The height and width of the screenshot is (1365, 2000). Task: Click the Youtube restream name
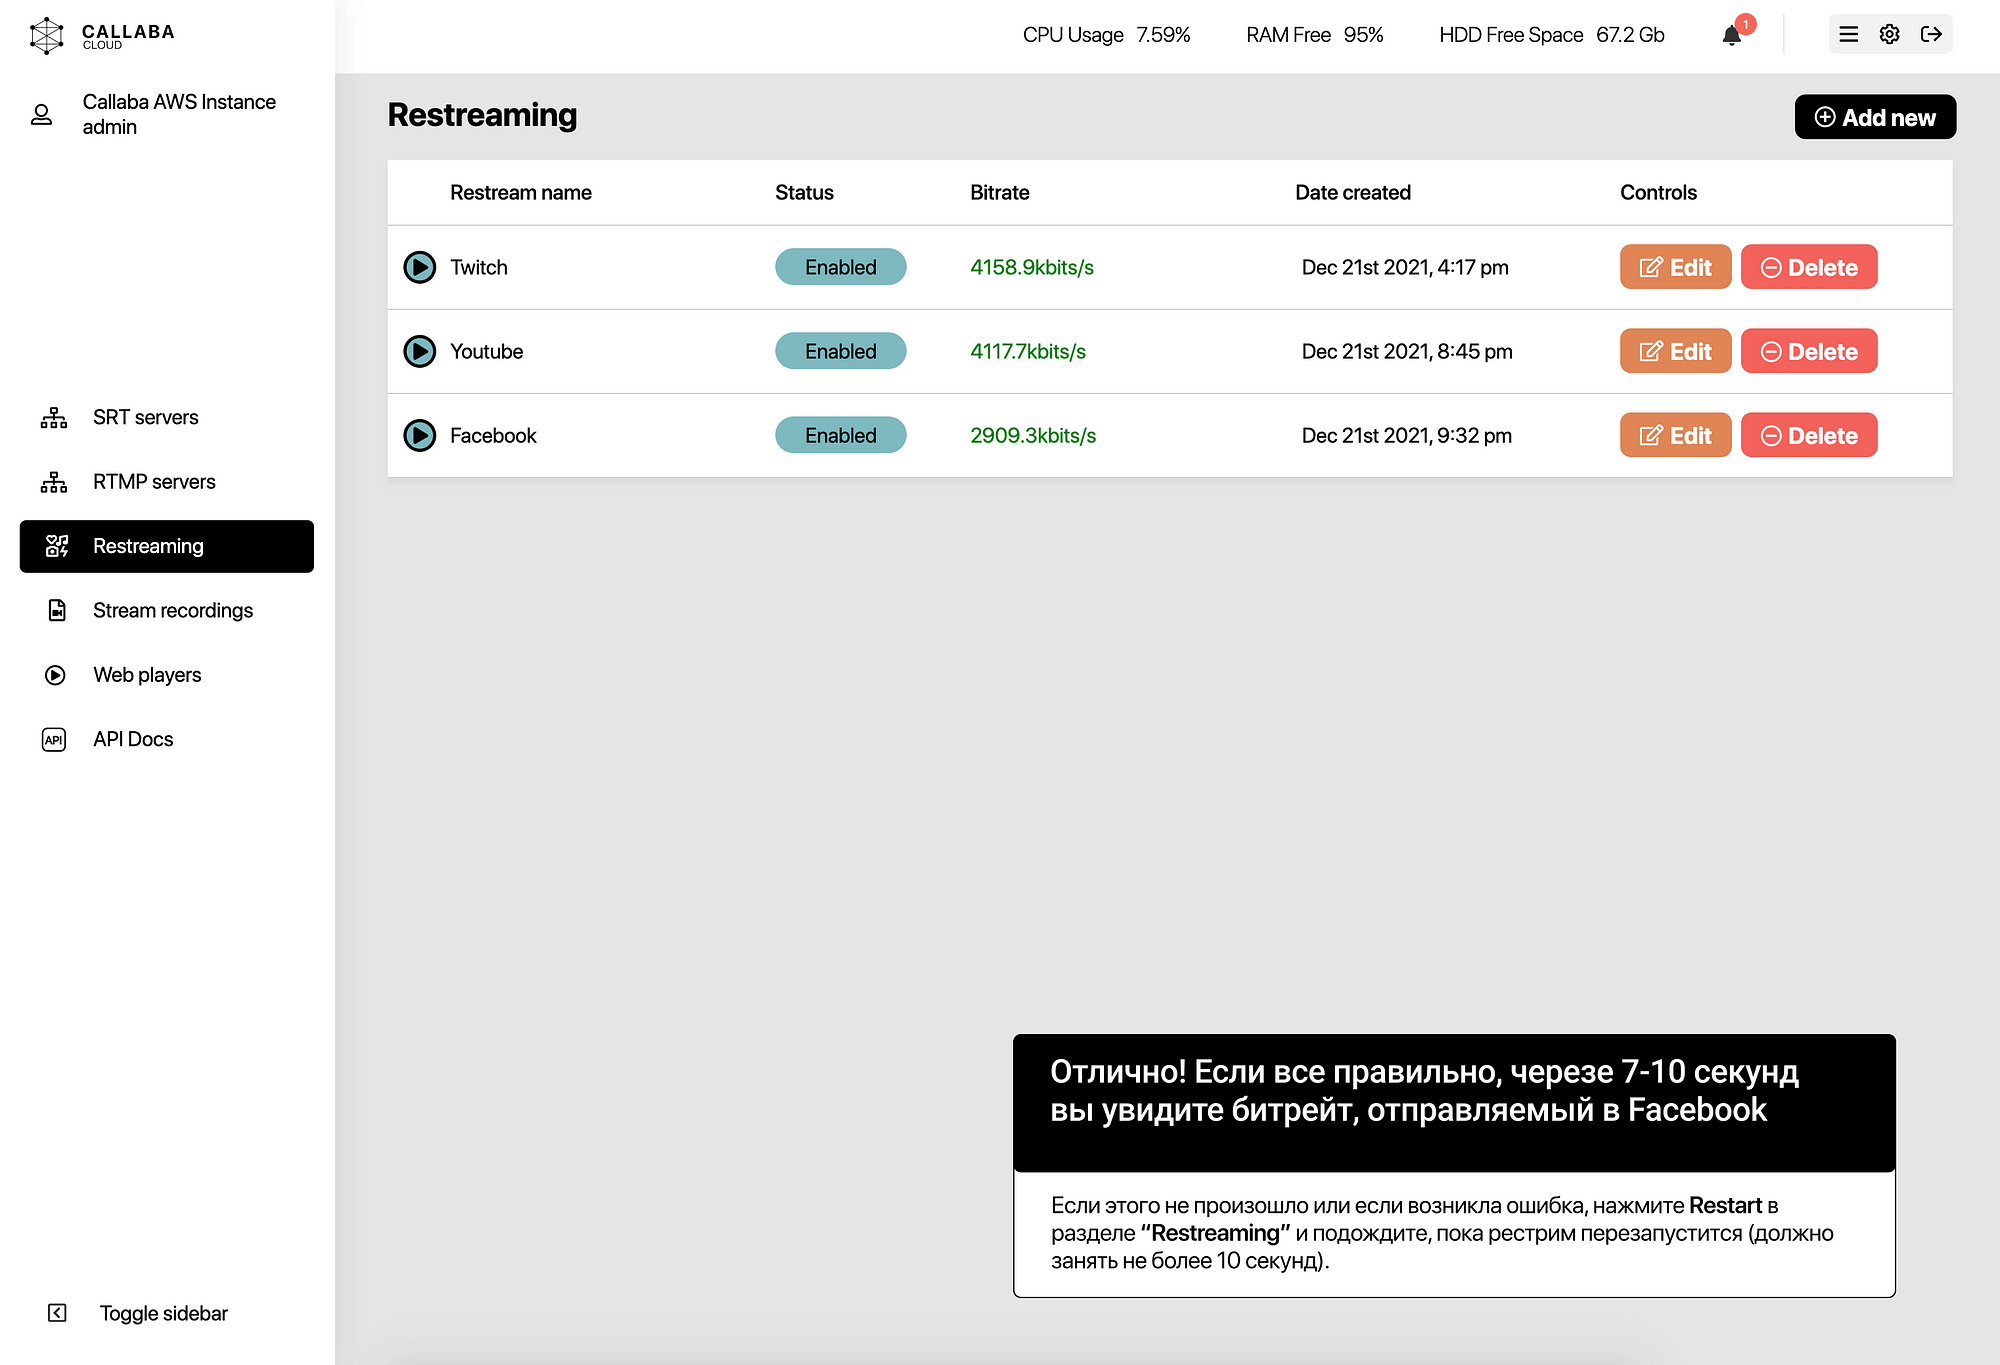click(x=487, y=351)
